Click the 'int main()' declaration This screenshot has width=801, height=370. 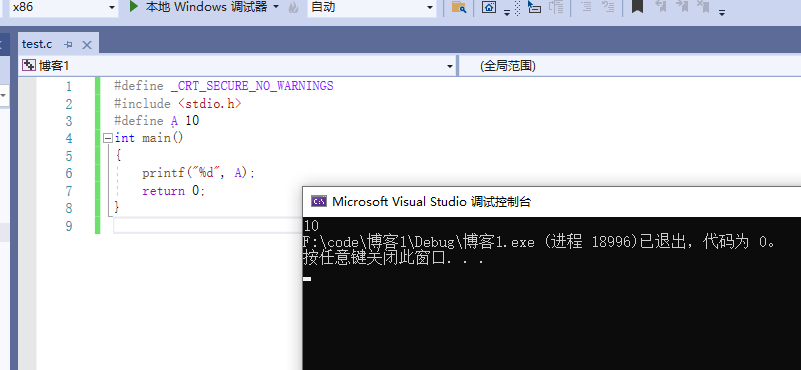pyautogui.click(x=149, y=138)
